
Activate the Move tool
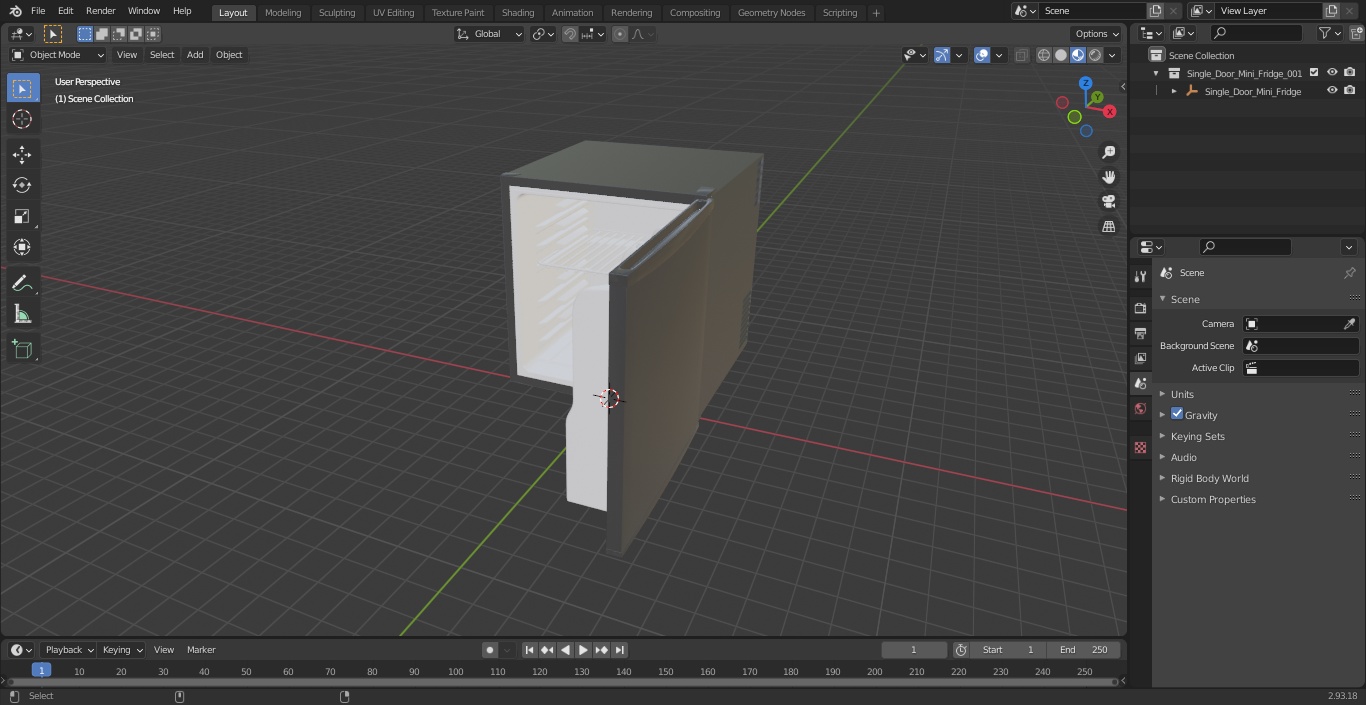coord(22,154)
